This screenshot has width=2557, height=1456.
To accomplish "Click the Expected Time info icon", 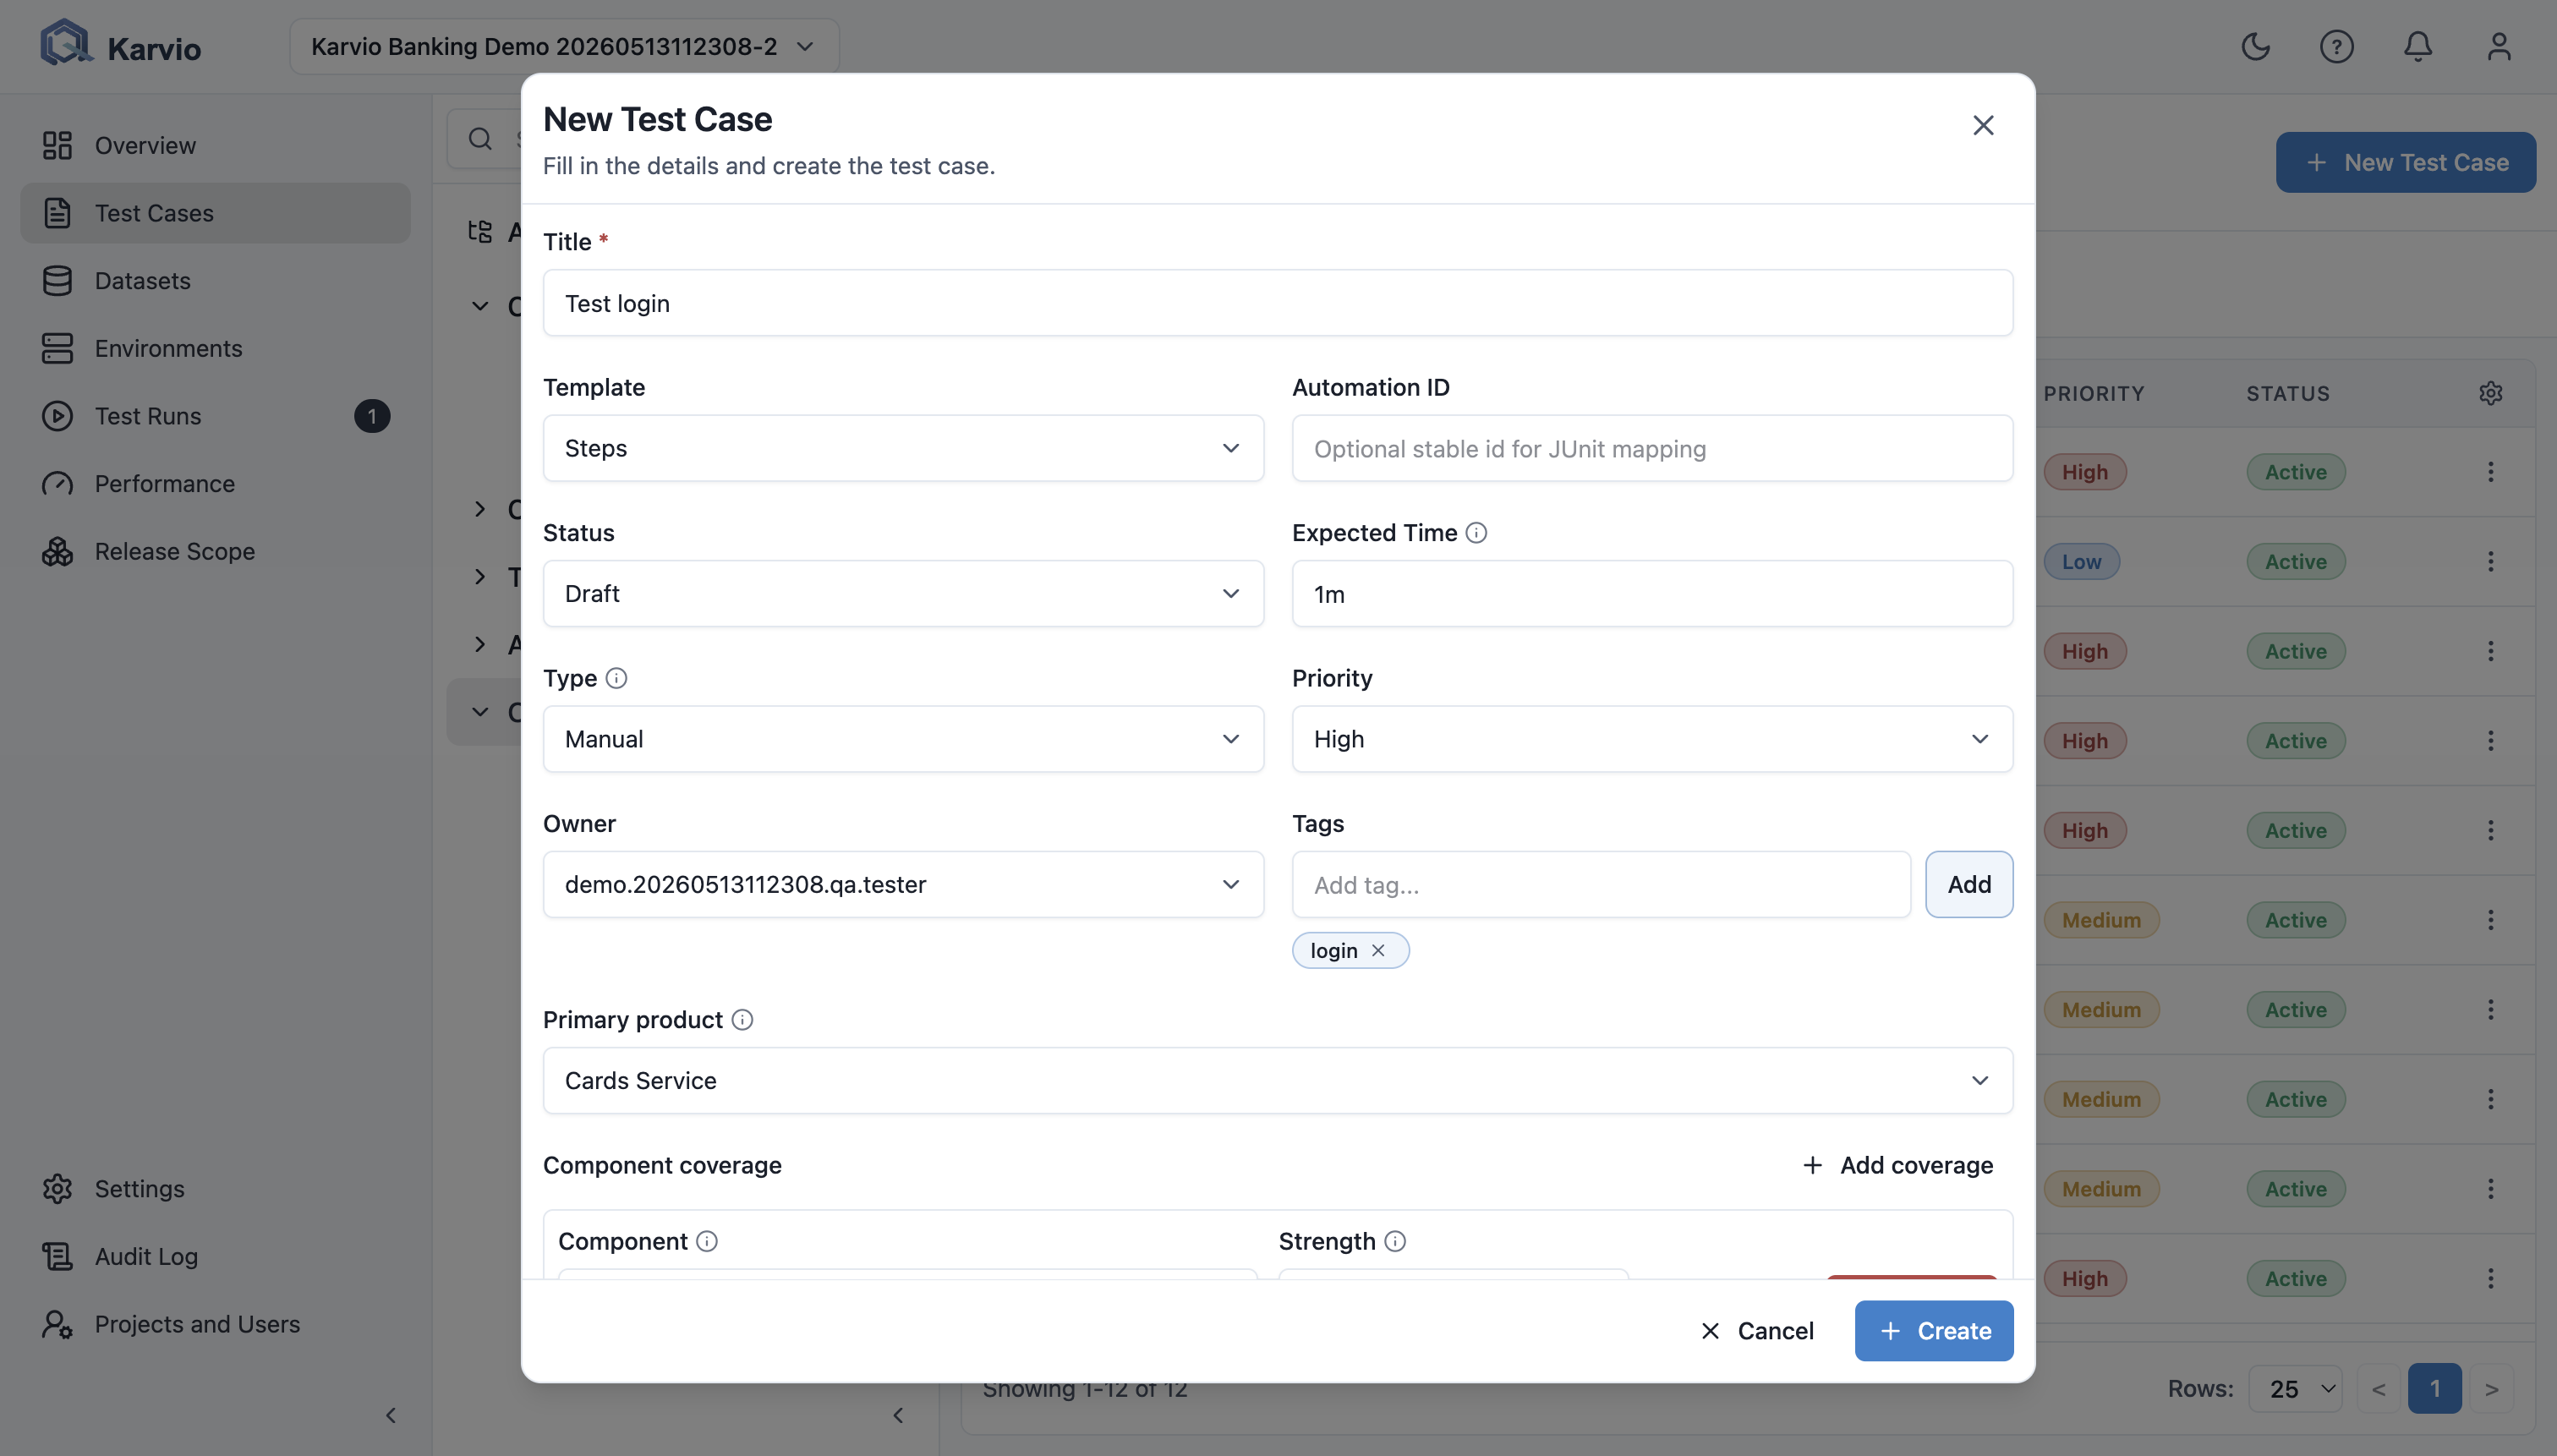I will click(x=1476, y=533).
